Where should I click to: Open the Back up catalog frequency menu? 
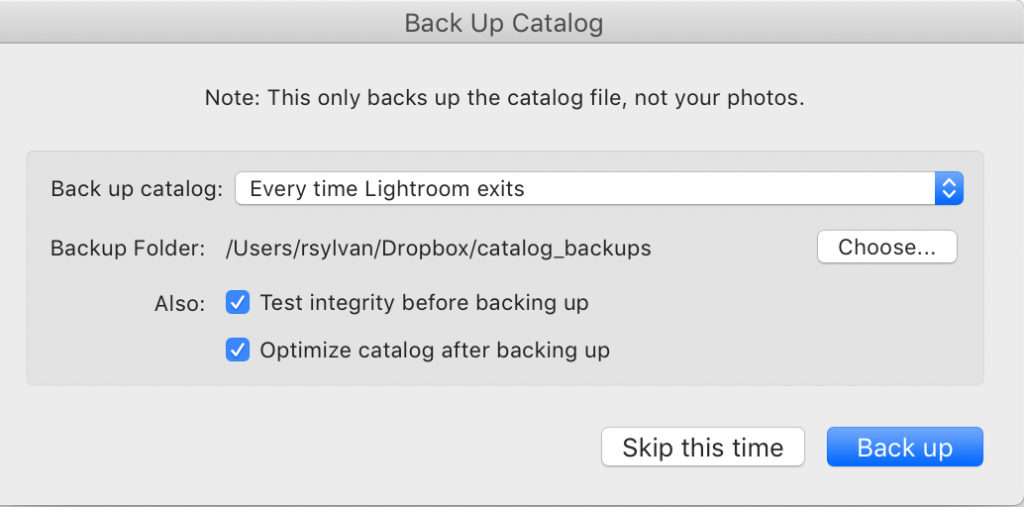coord(598,188)
